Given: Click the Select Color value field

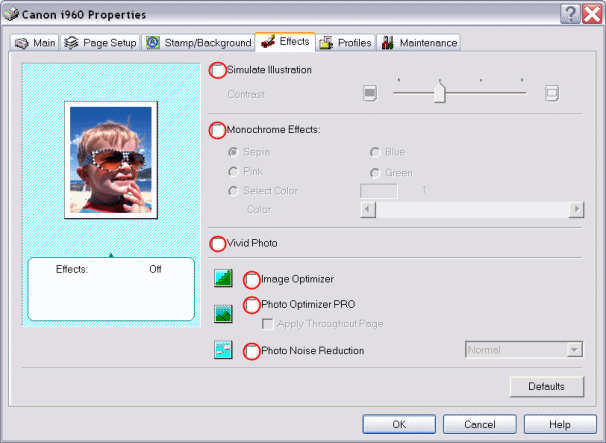Looking at the screenshot, I should click(x=379, y=191).
